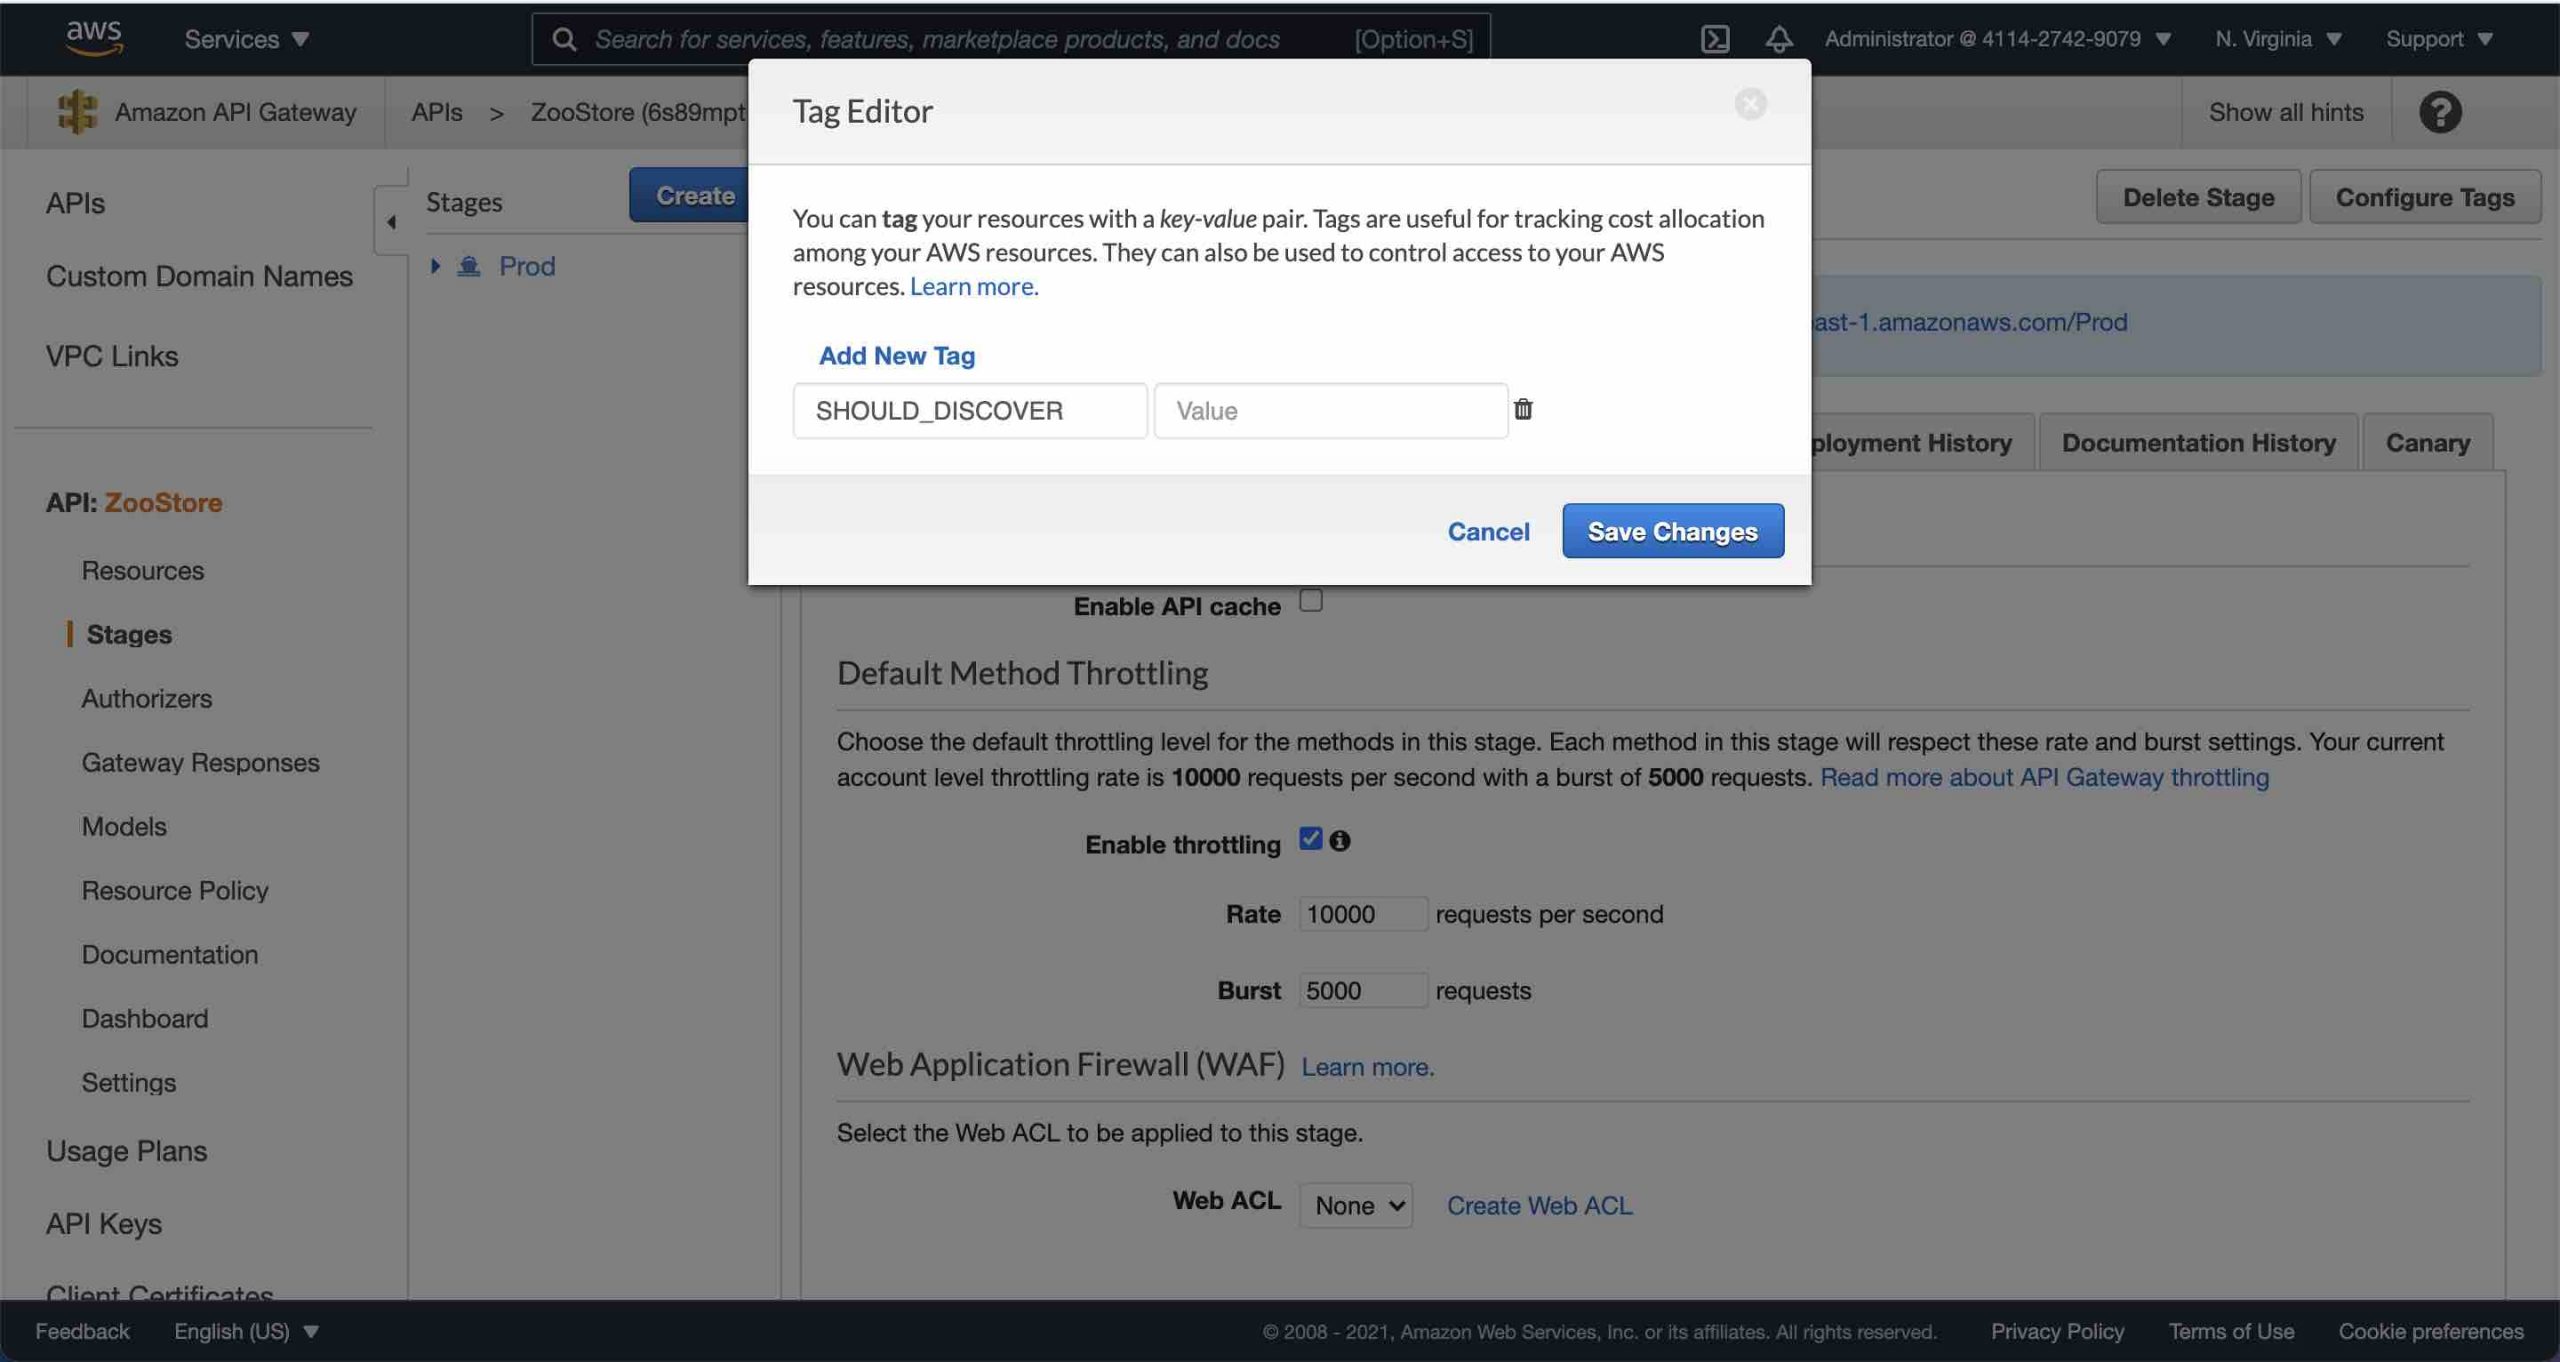The width and height of the screenshot is (2560, 1362).
Task: Open the help question mark icon
Action: [2440, 111]
